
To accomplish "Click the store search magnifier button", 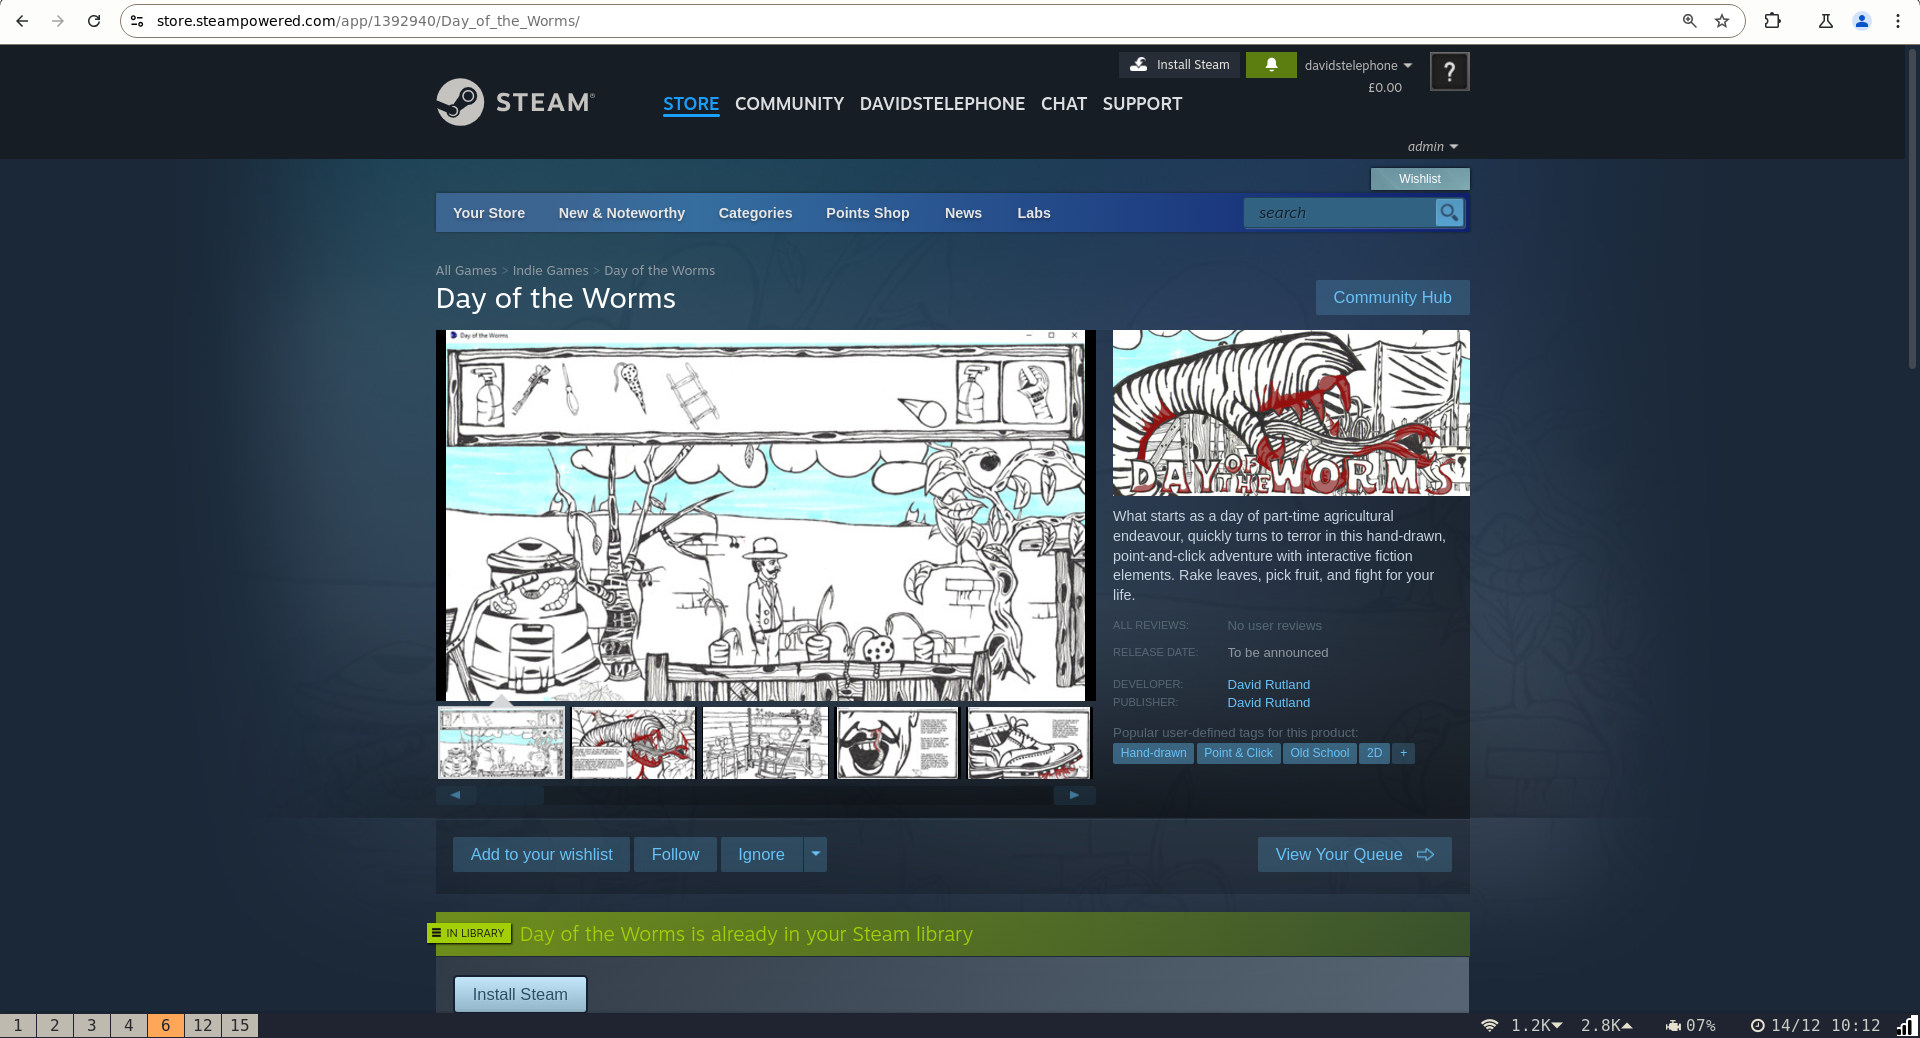I will [1449, 212].
